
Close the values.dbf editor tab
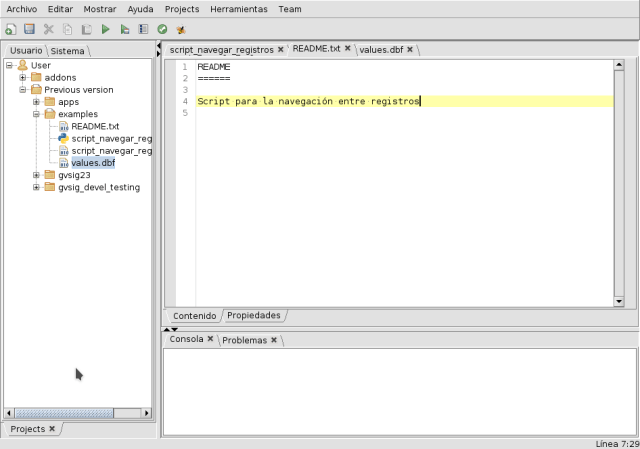(x=410, y=49)
